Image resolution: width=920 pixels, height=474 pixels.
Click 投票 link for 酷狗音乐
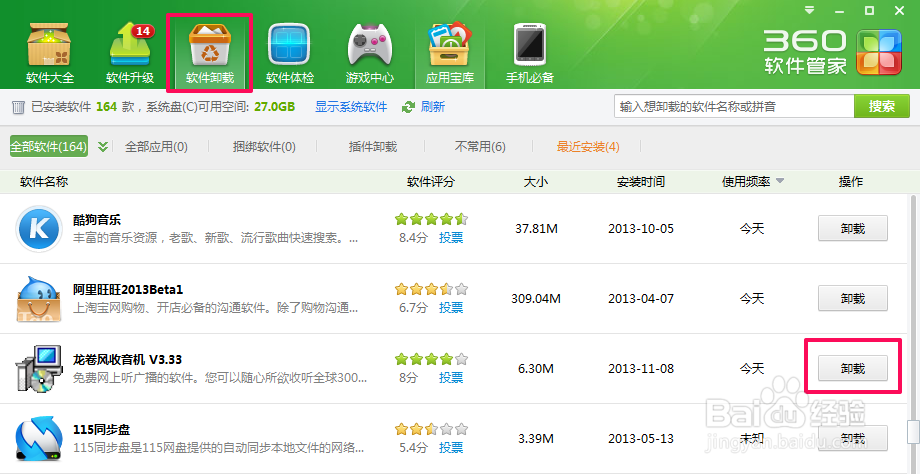click(x=451, y=238)
